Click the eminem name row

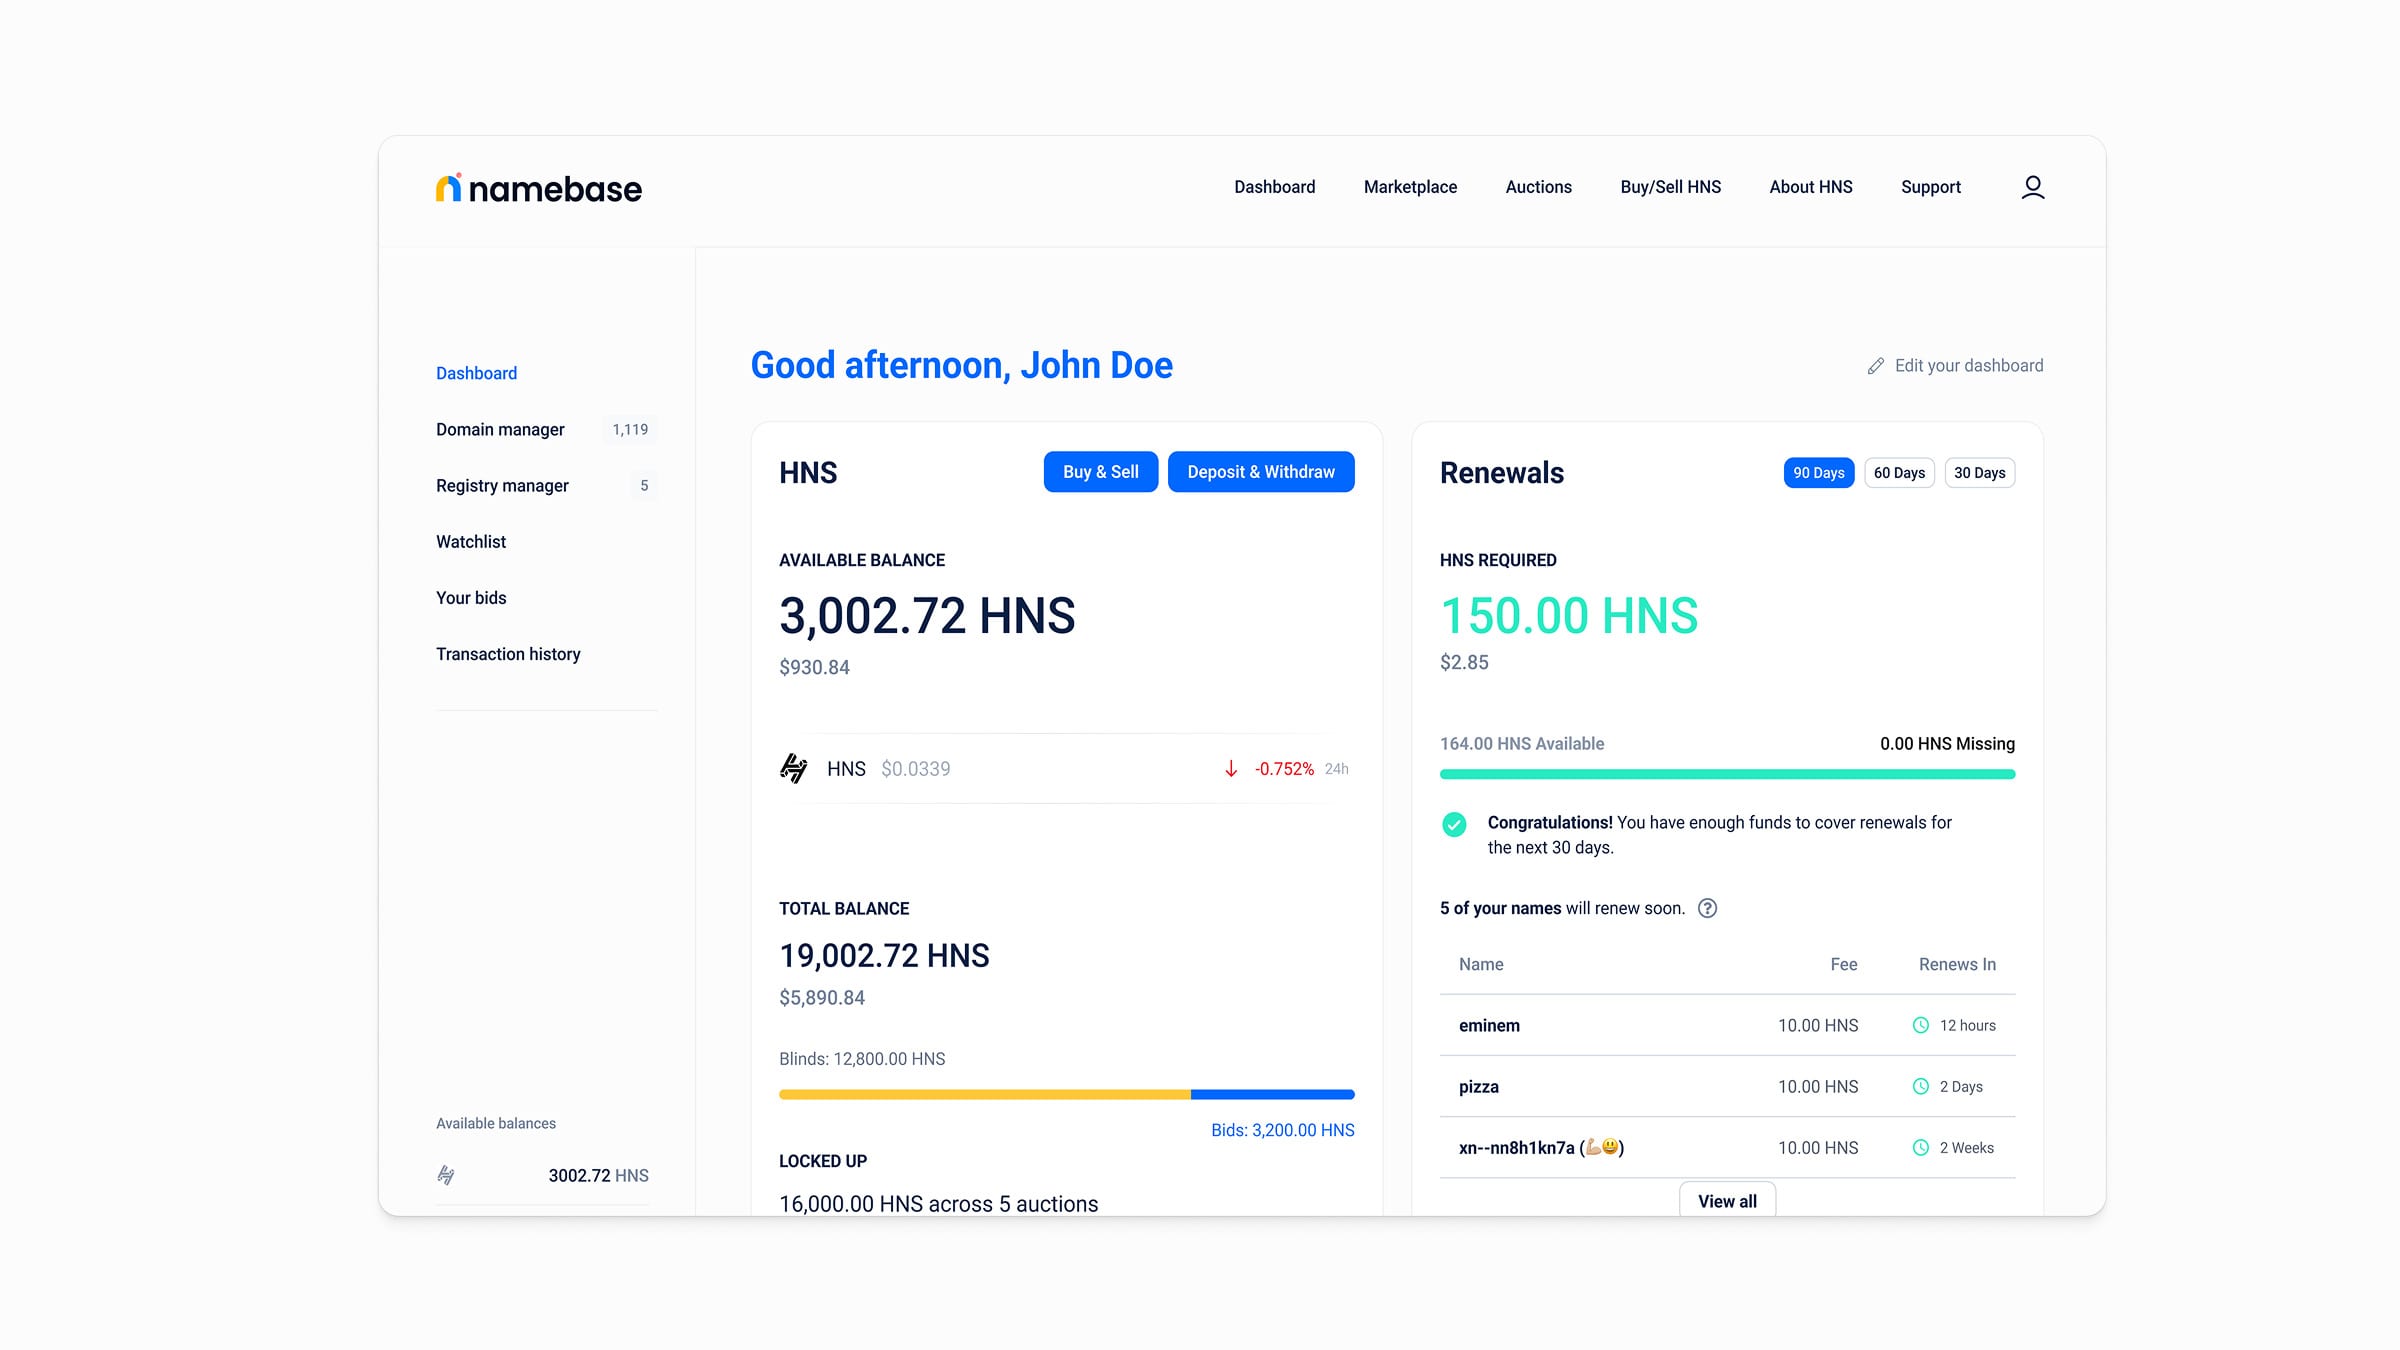(x=1727, y=1025)
